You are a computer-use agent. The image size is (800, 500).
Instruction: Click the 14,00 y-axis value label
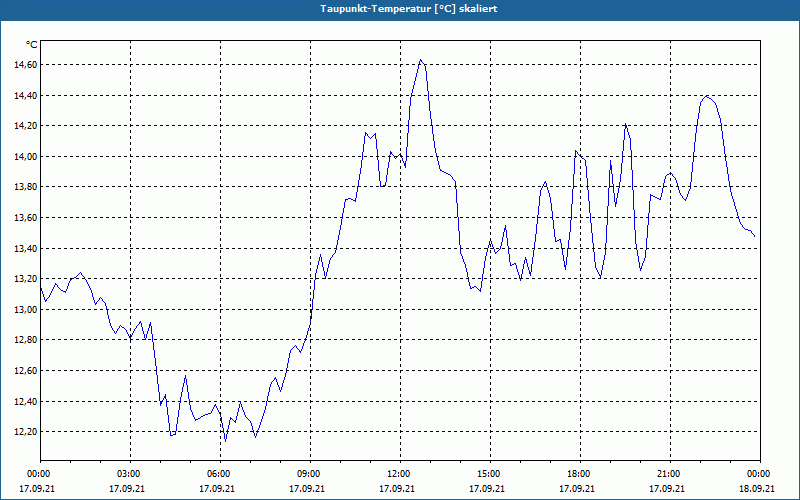click(23, 157)
